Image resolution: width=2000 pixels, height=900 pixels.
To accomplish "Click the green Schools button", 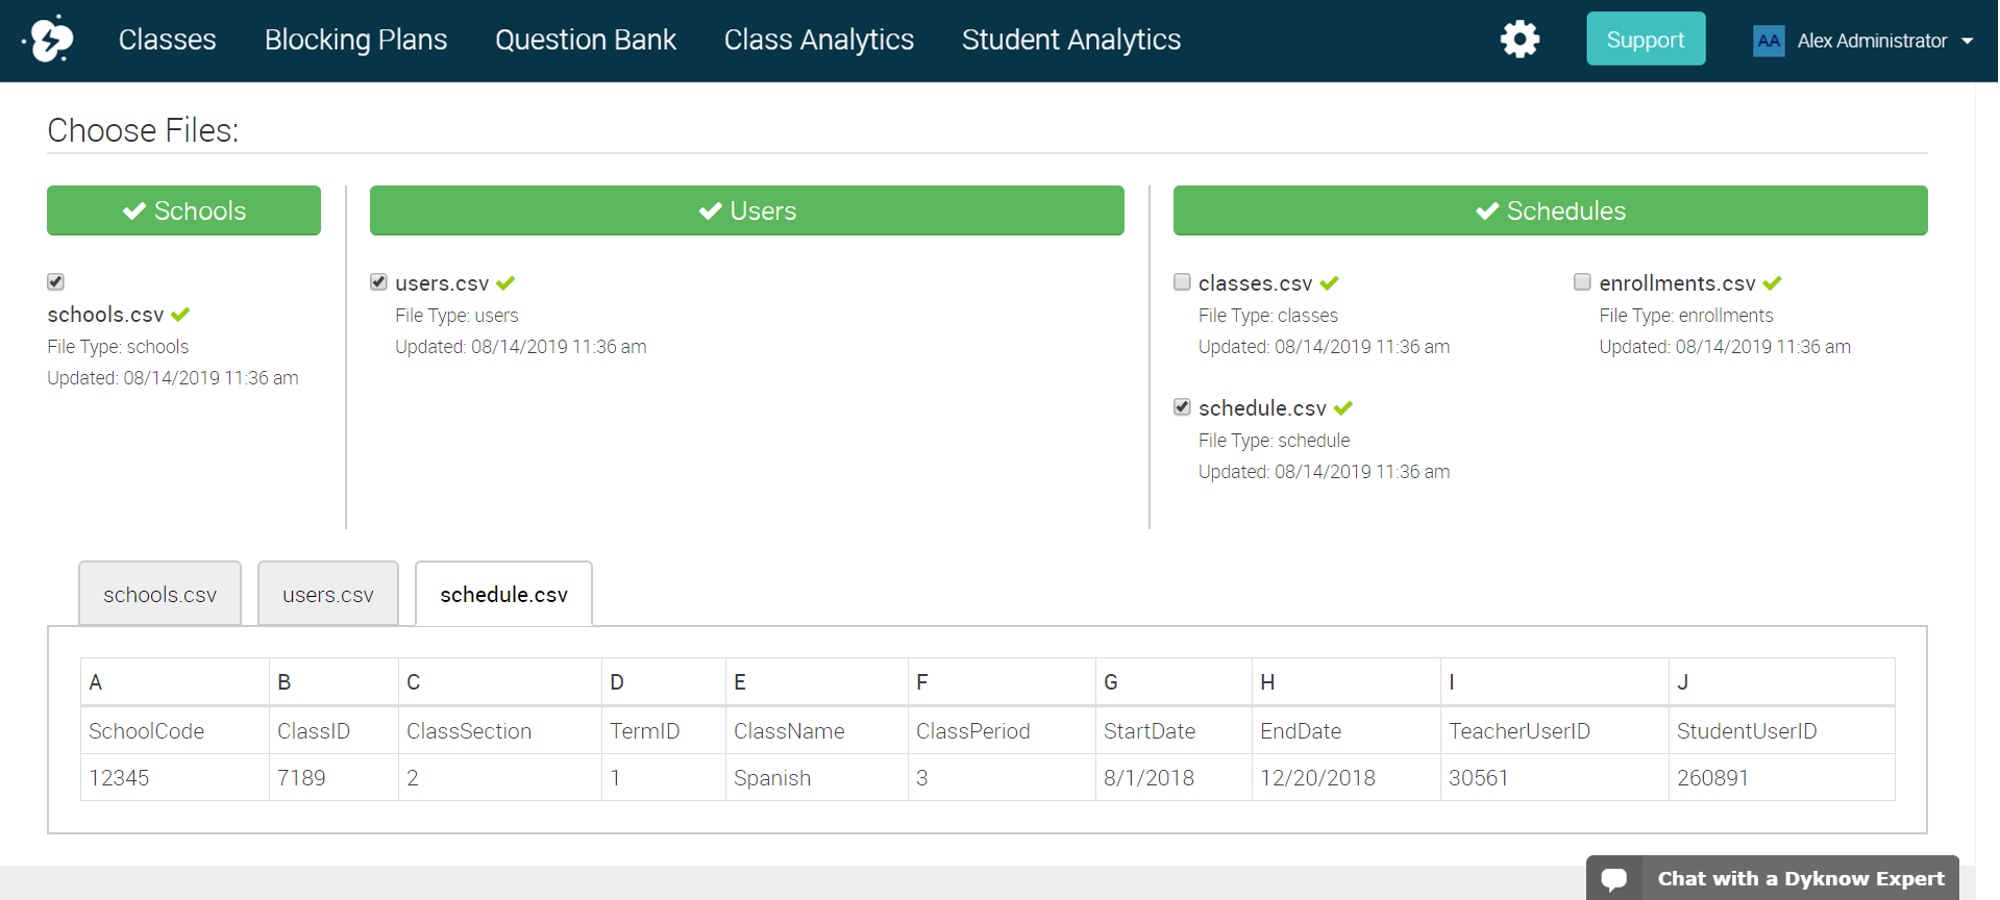I will click(184, 210).
